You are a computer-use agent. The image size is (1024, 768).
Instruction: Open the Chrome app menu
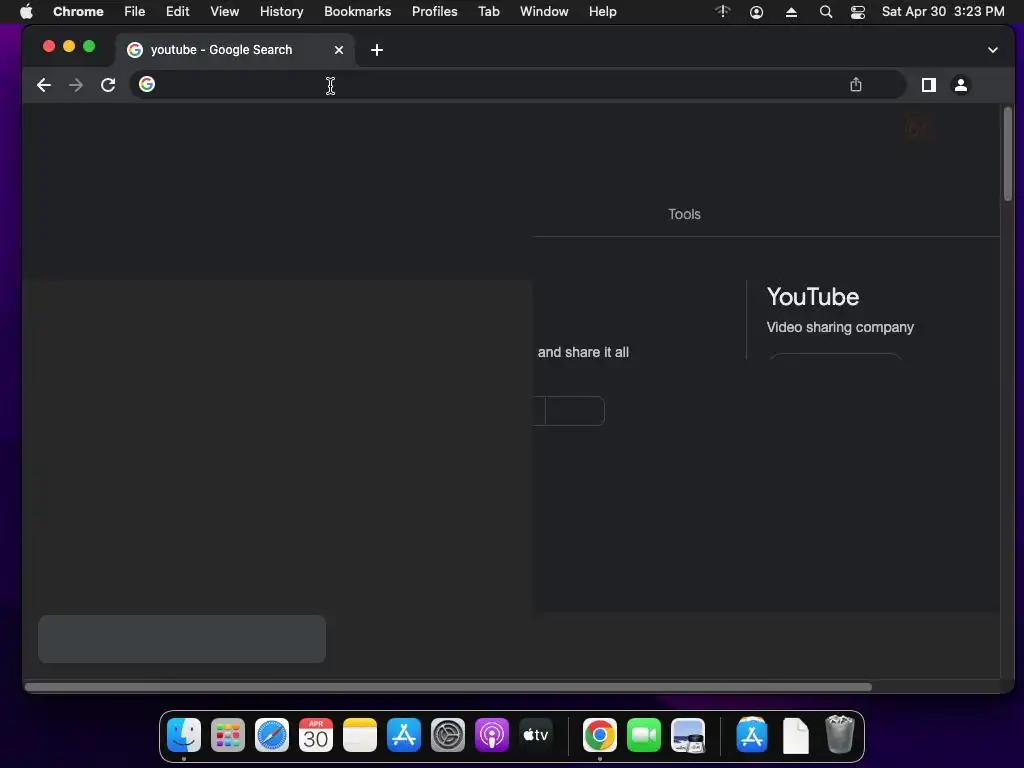(x=78, y=11)
